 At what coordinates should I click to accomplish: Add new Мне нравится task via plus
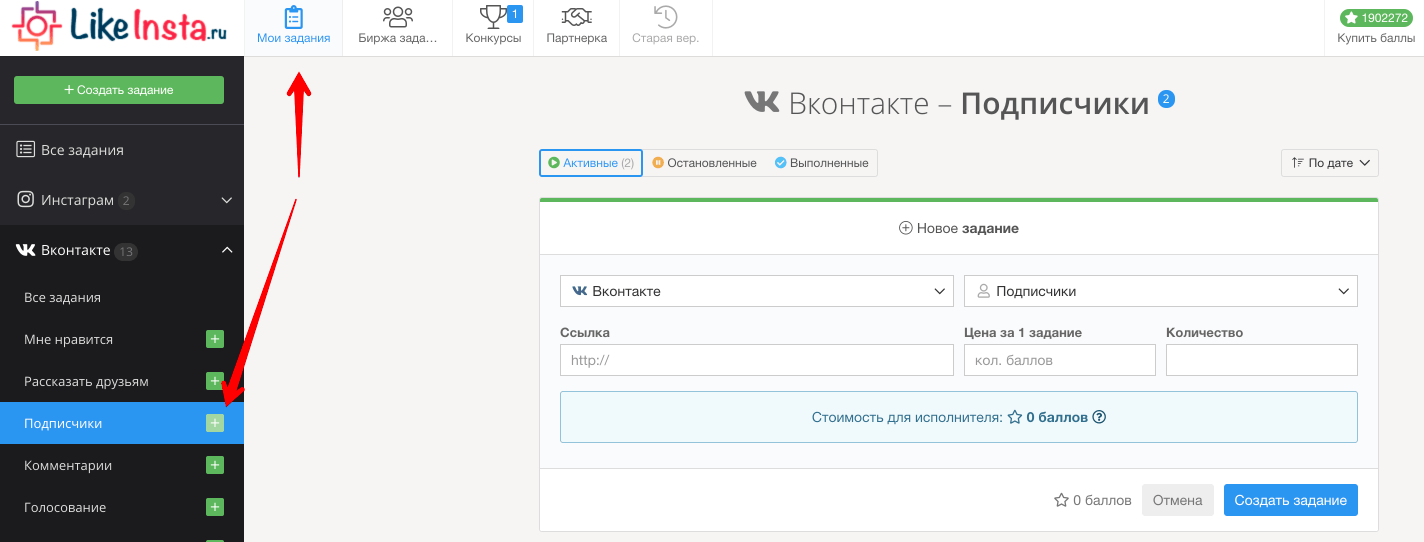214,339
